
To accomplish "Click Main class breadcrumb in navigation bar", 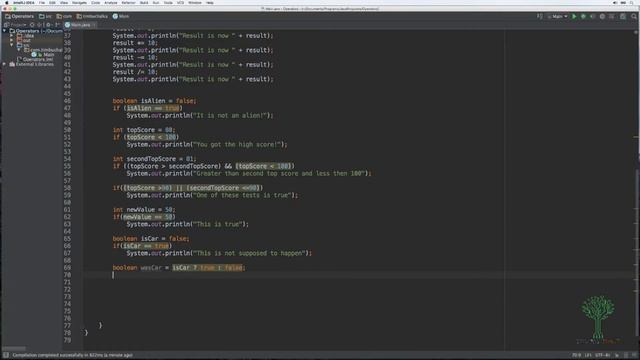I will pyautogui.click(x=121, y=16).
